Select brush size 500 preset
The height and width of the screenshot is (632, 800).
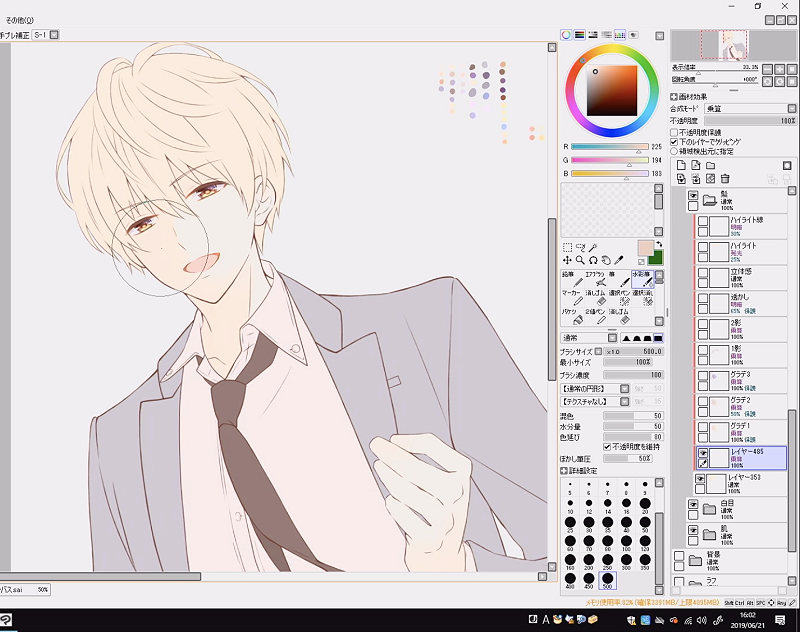click(607, 580)
